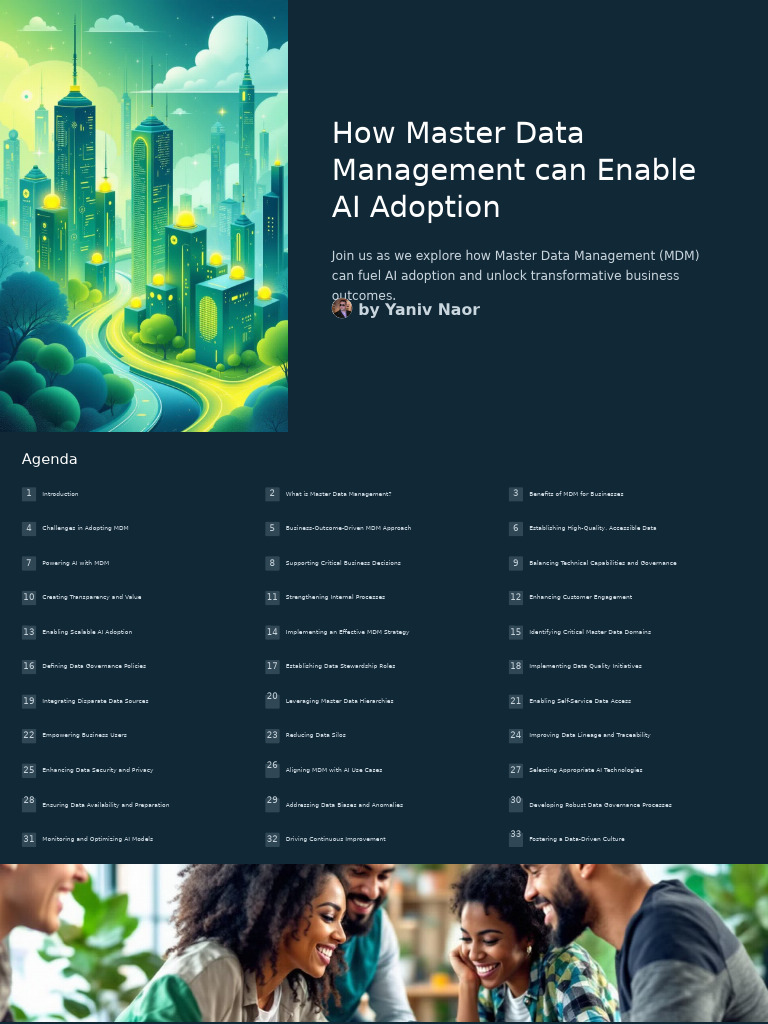This screenshot has height=1024, width=768.
Task: Open 'Establishing Data Stewardship Roles'
Action: (340, 666)
